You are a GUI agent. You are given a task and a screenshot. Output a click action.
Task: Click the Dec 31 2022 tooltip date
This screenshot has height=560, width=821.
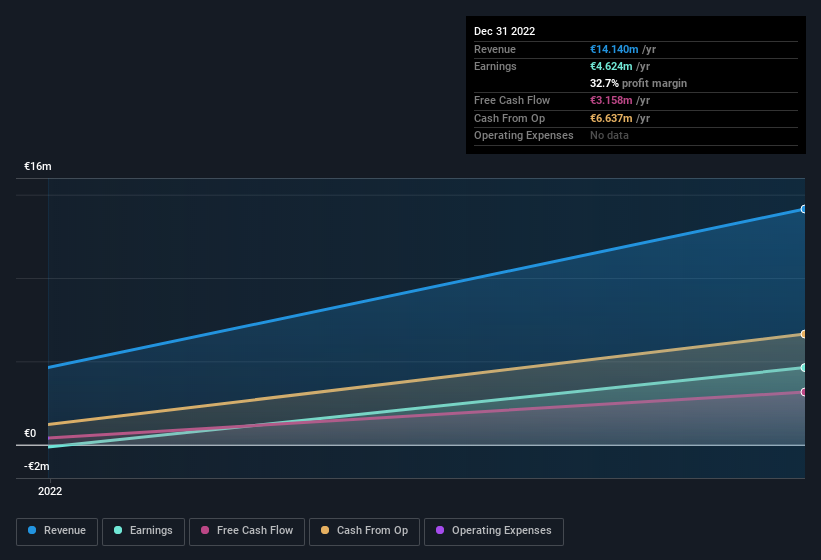click(504, 31)
